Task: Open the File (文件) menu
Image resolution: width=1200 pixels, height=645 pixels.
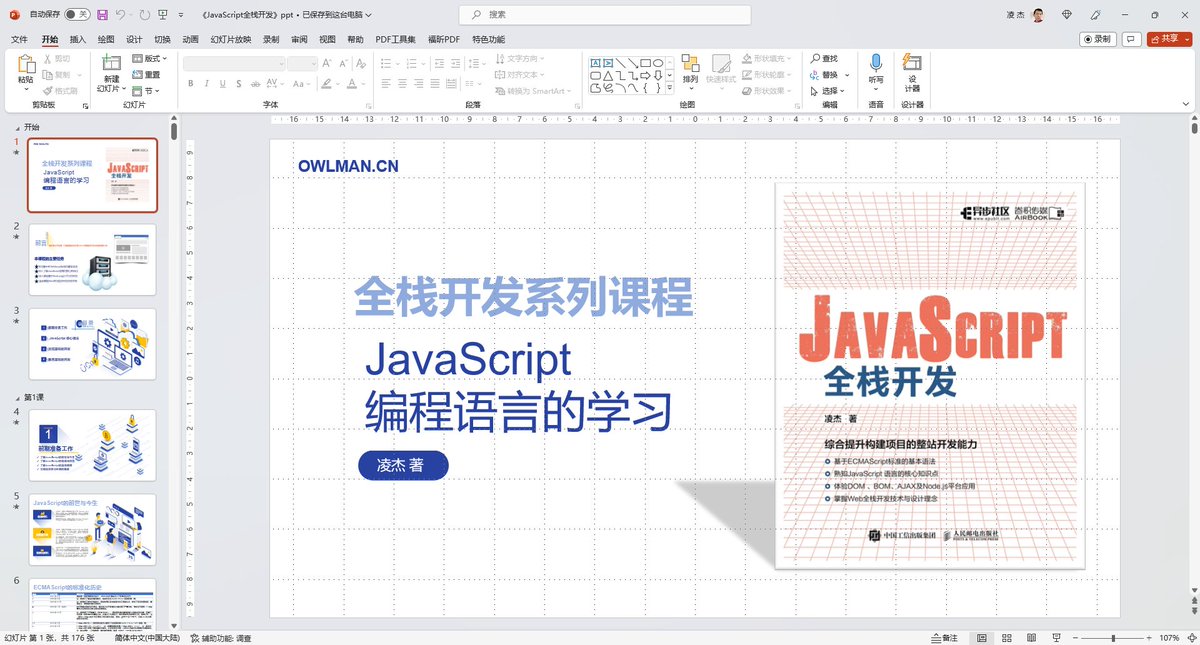Action: 19,39
